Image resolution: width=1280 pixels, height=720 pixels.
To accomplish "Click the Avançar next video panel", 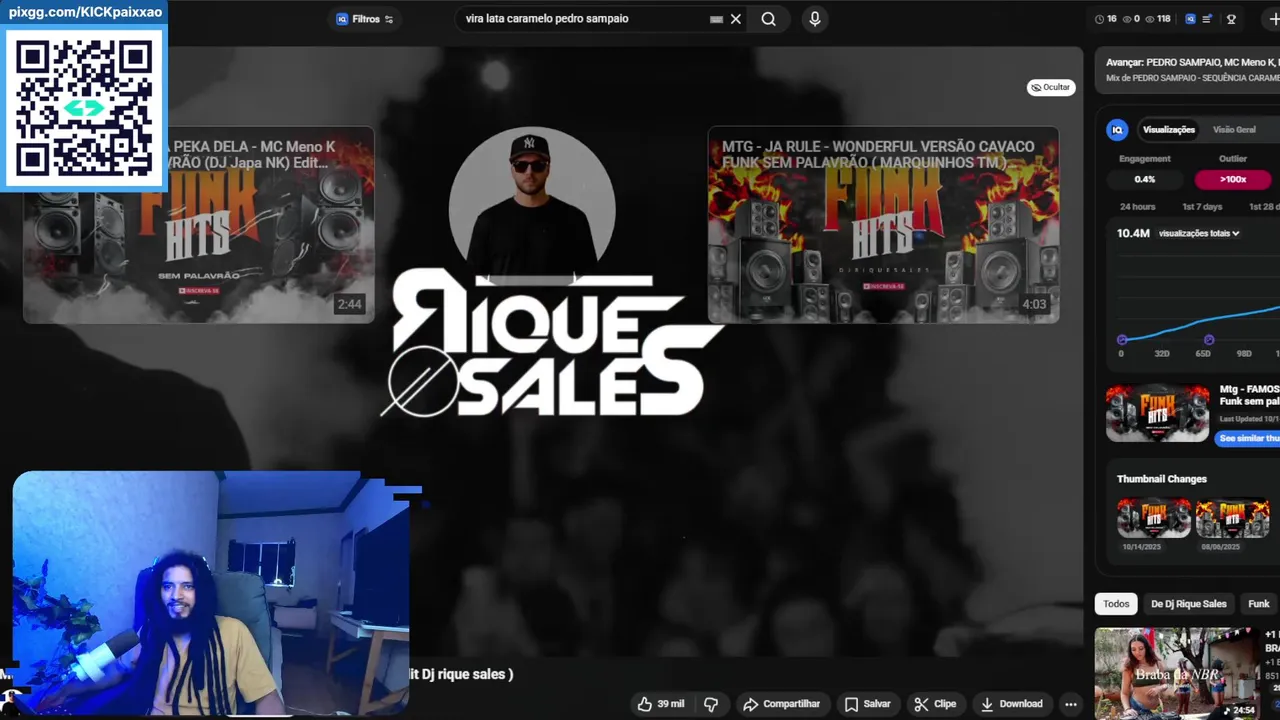I will [x=1188, y=69].
